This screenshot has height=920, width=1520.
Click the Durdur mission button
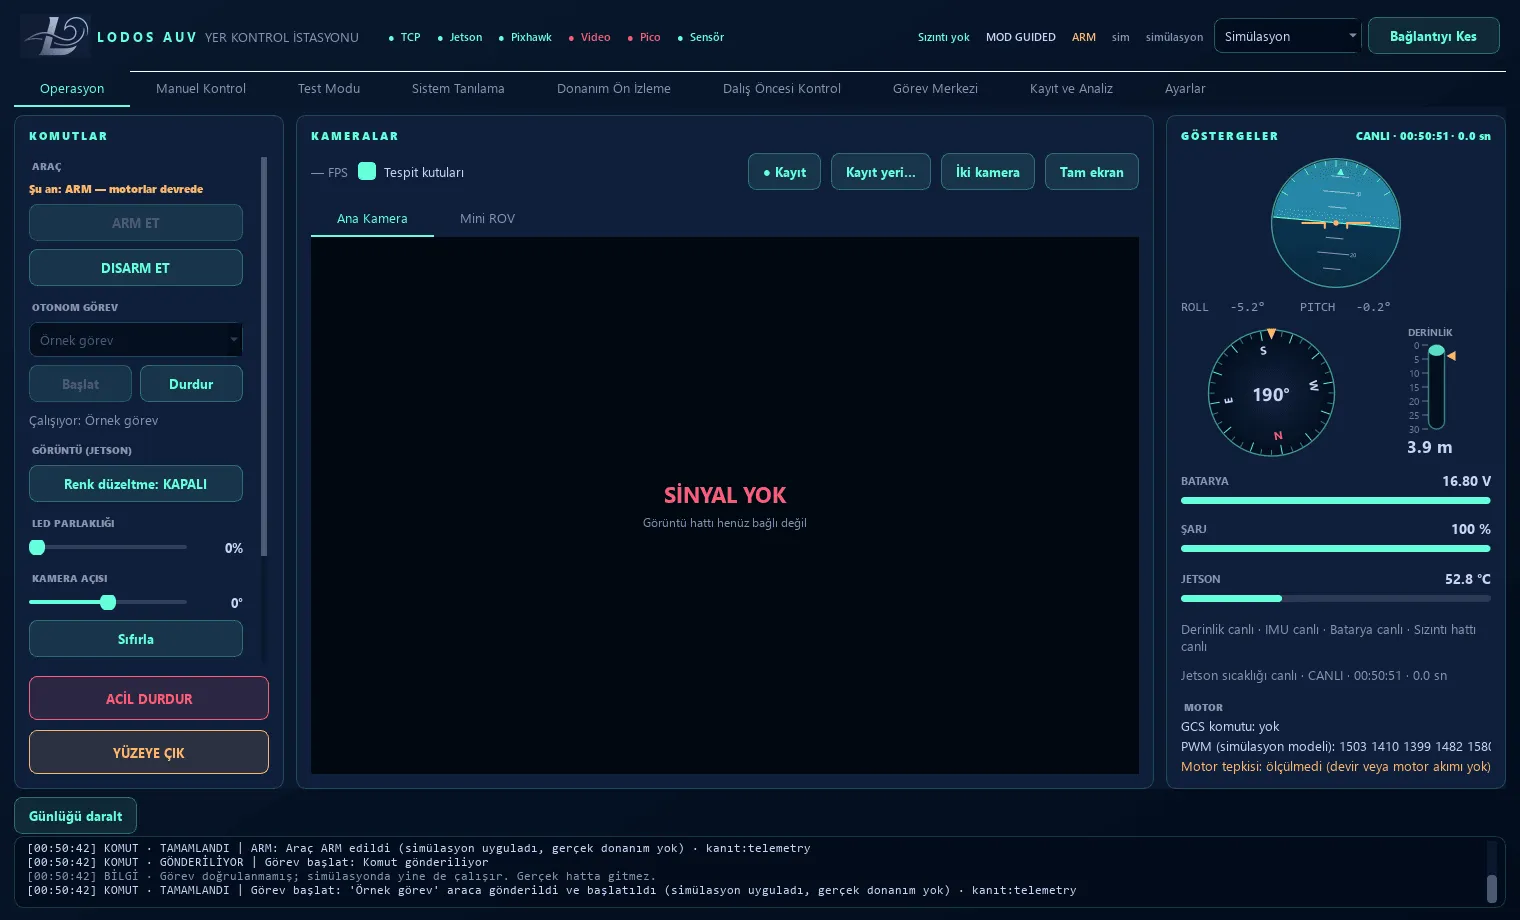(x=191, y=384)
